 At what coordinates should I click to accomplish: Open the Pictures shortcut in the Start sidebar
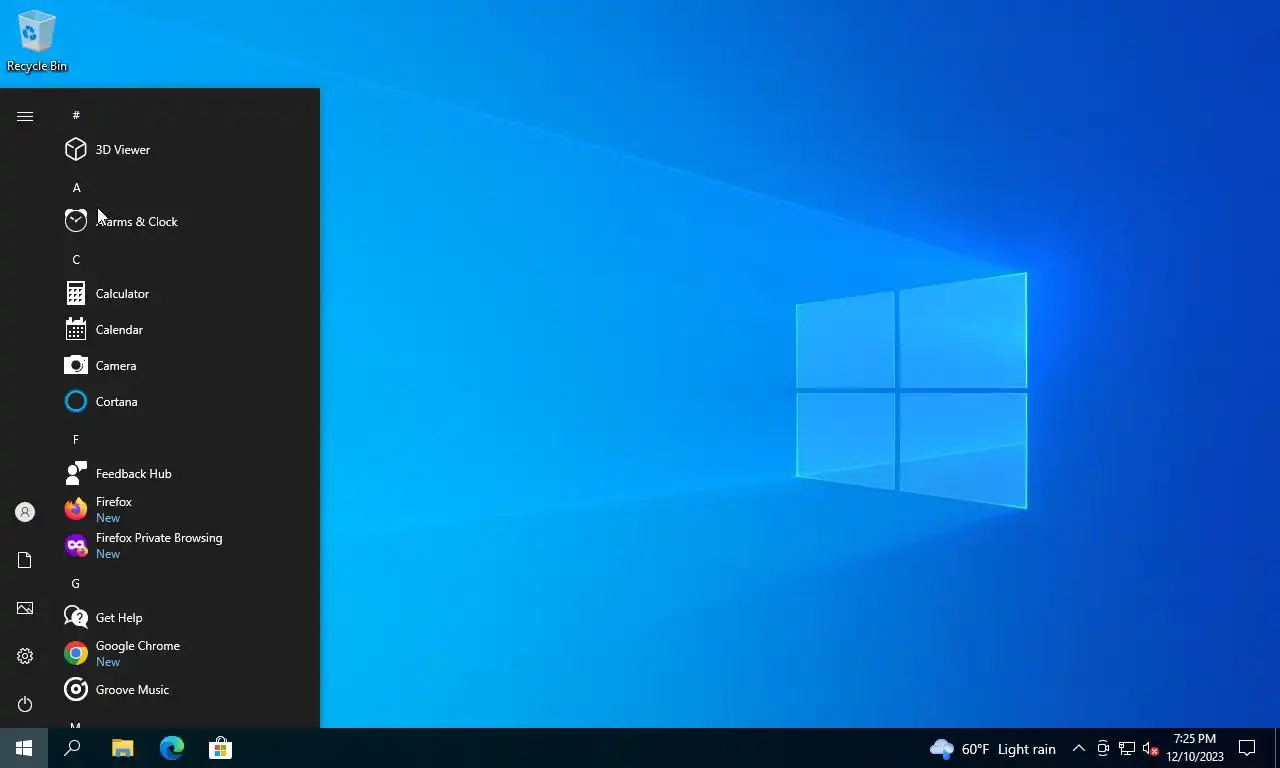click(x=25, y=608)
